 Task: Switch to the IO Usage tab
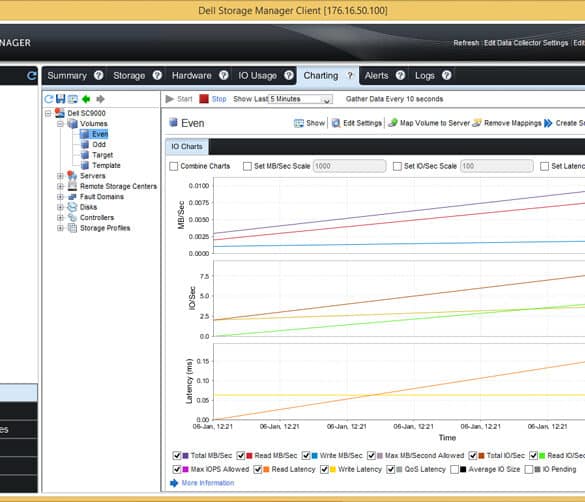pos(257,75)
